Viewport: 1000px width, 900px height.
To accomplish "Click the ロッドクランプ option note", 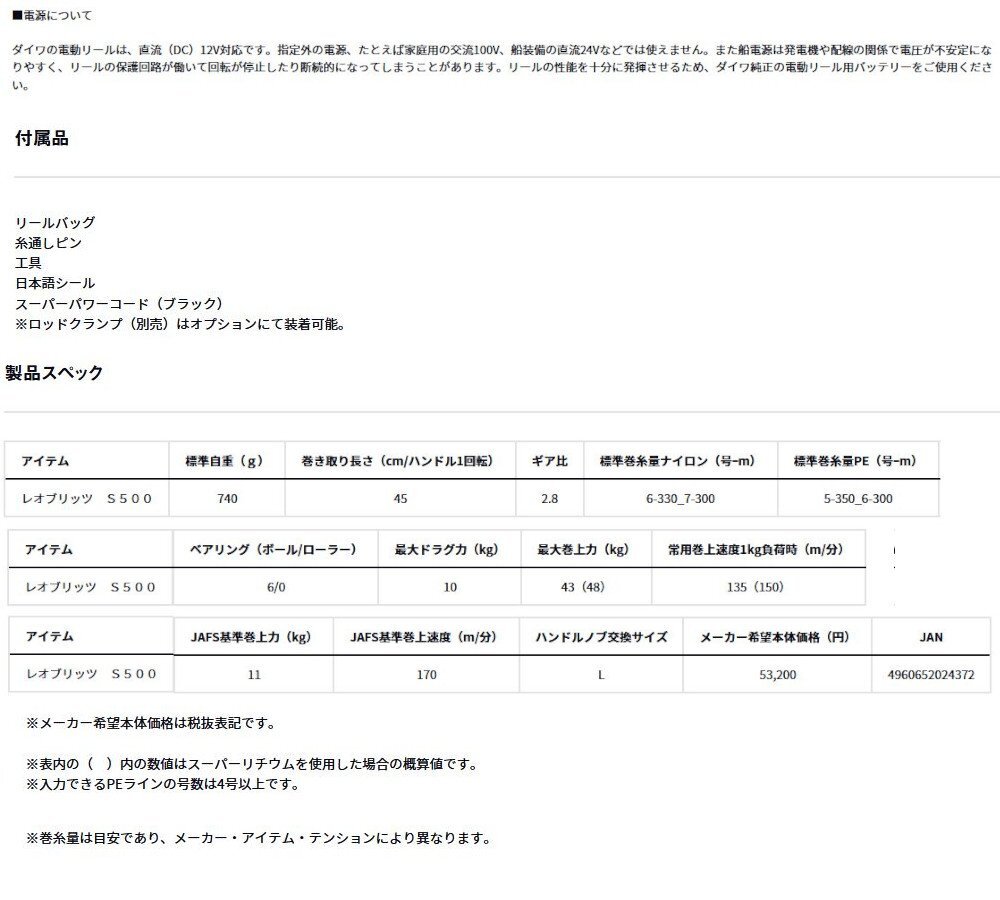I will (x=180, y=323).
